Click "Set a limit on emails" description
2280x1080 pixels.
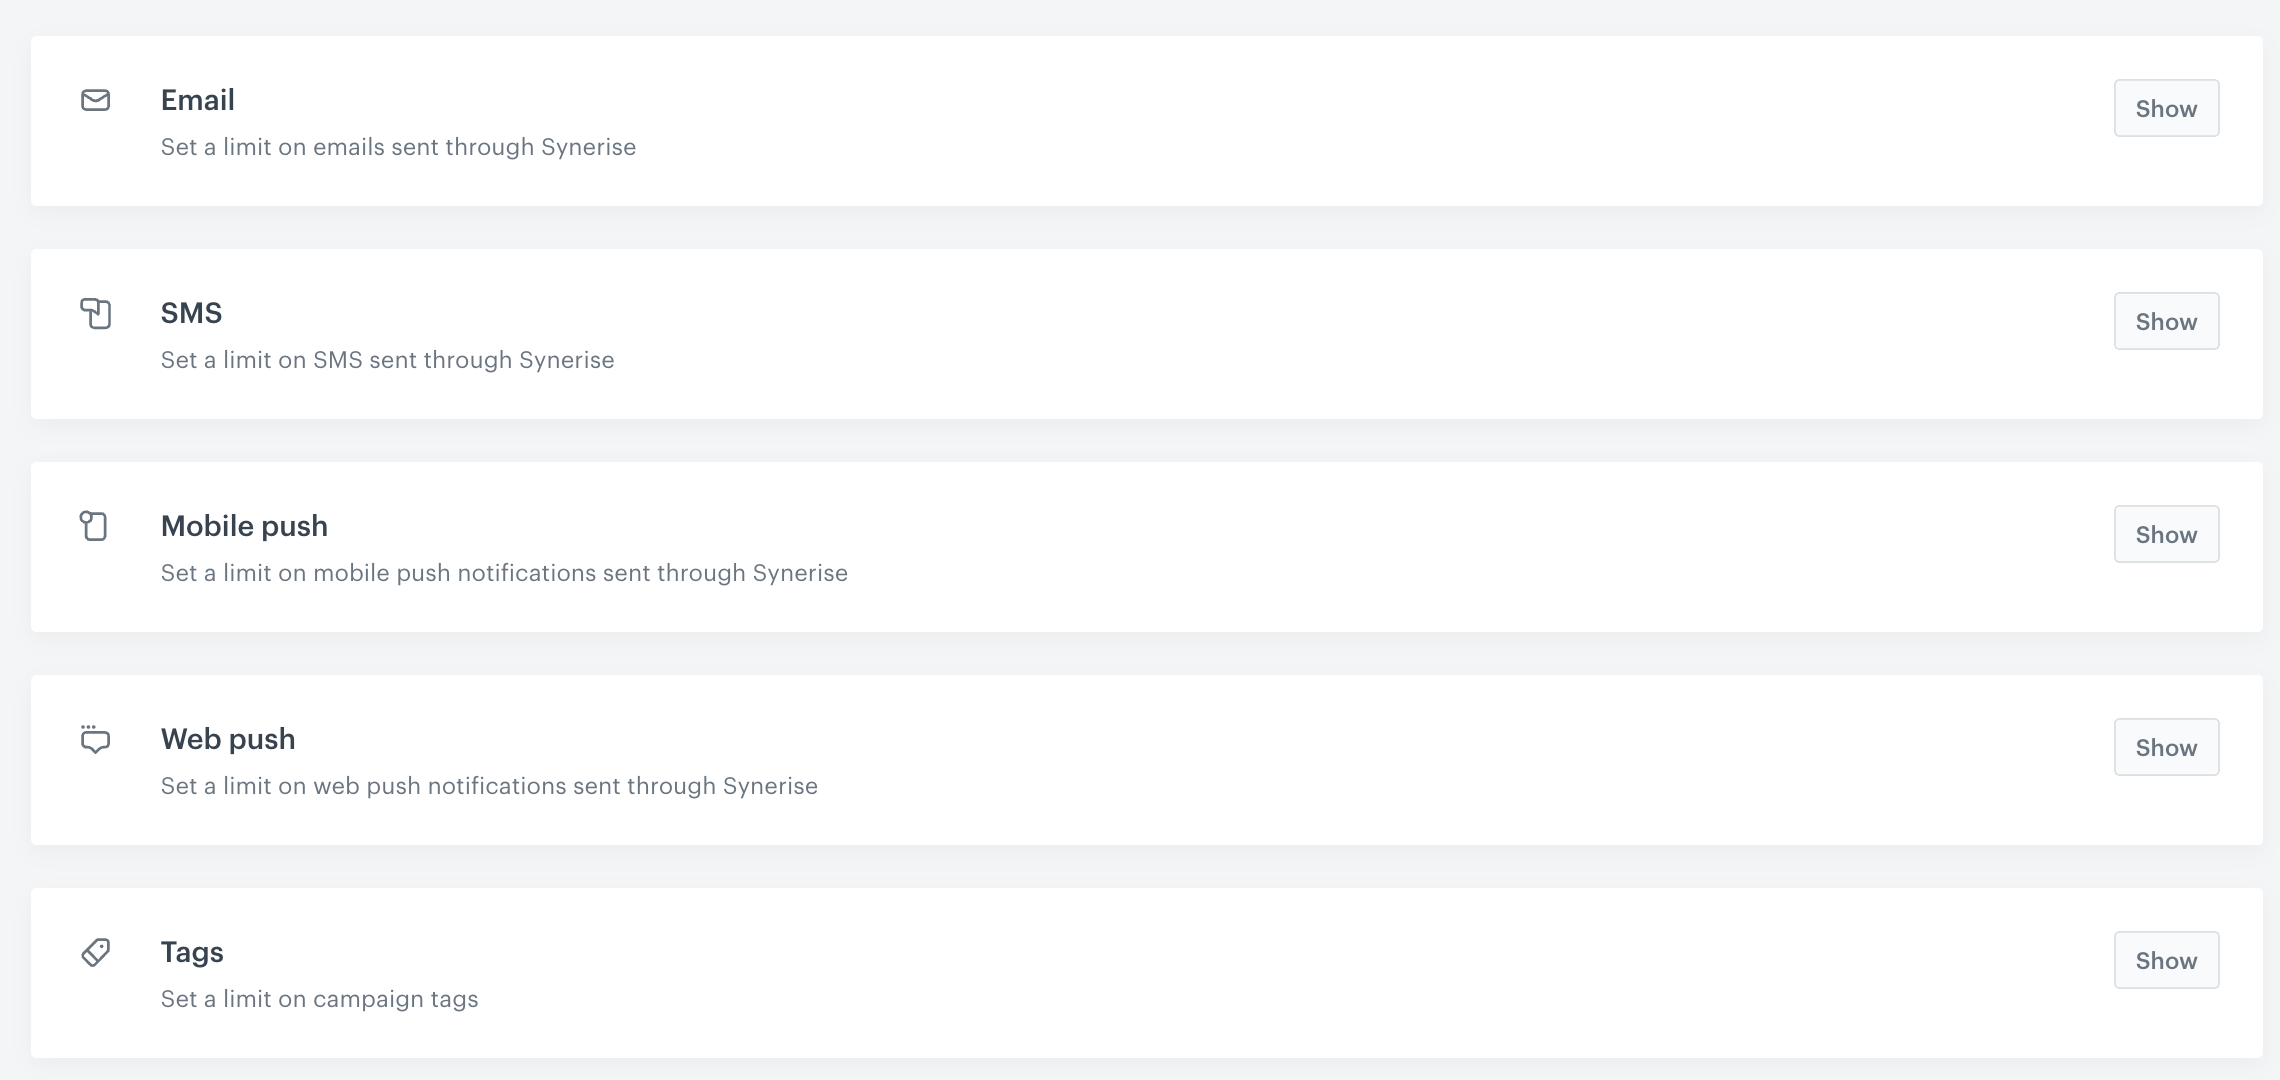398,147
